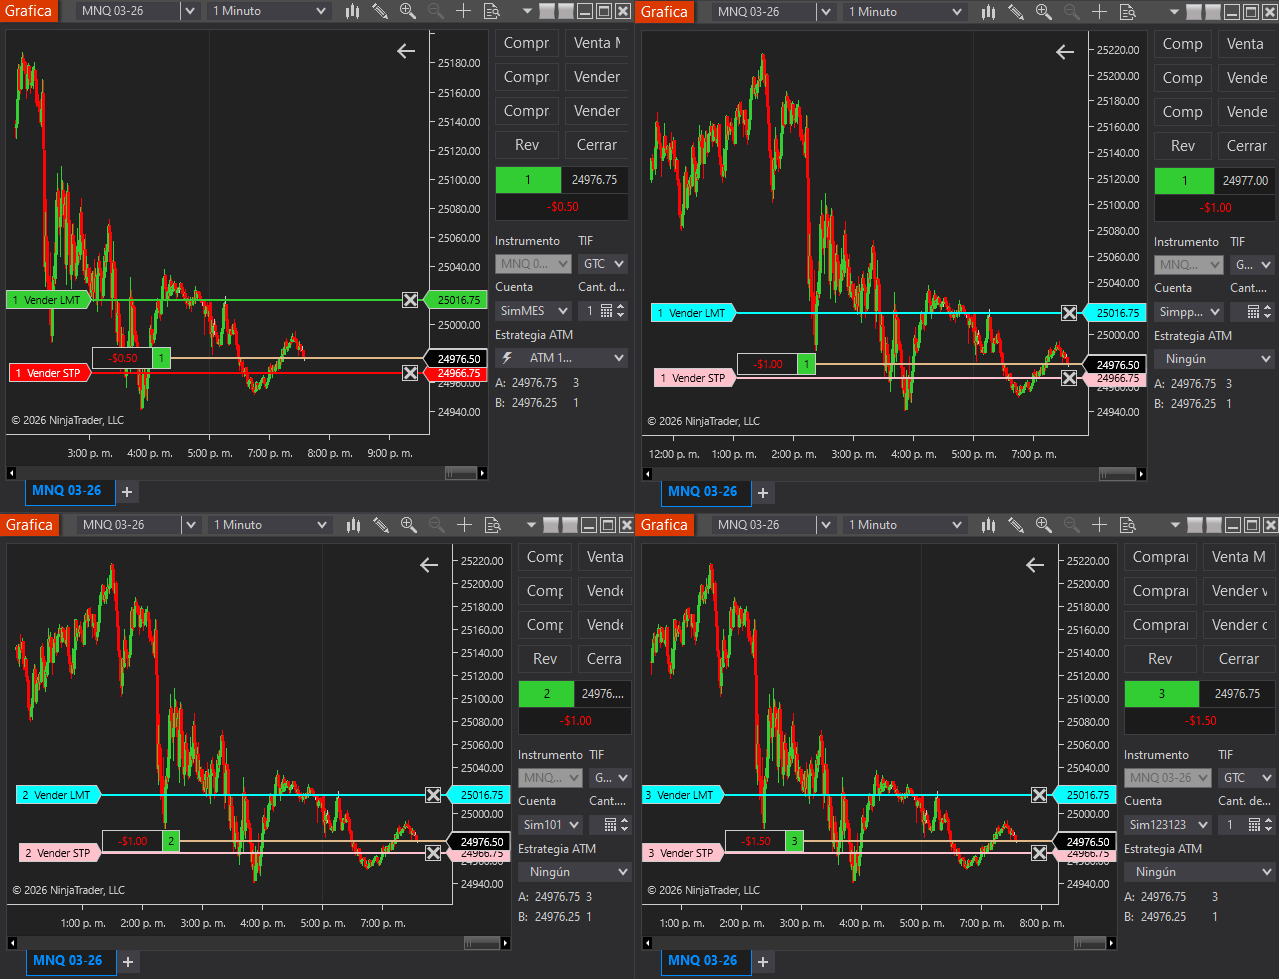Open data box icon in top-left chart toolbar
This screenshot has height=979, width=1279.
491,11
